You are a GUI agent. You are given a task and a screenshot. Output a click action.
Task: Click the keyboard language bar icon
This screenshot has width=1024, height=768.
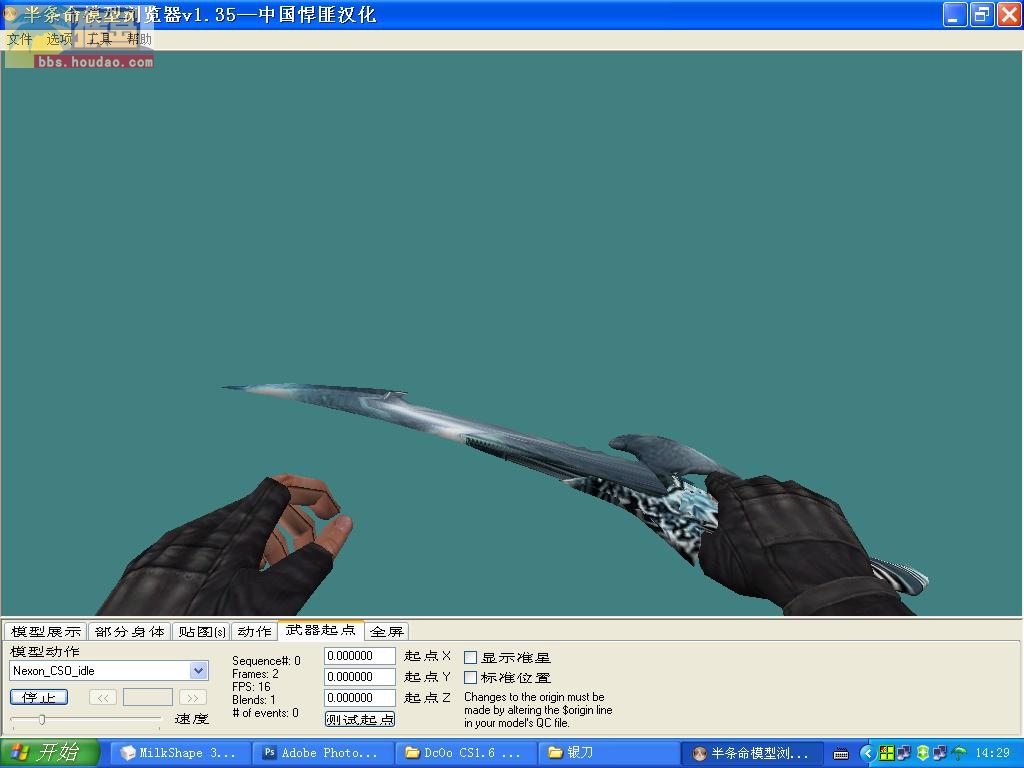click(x=841, y=754)
